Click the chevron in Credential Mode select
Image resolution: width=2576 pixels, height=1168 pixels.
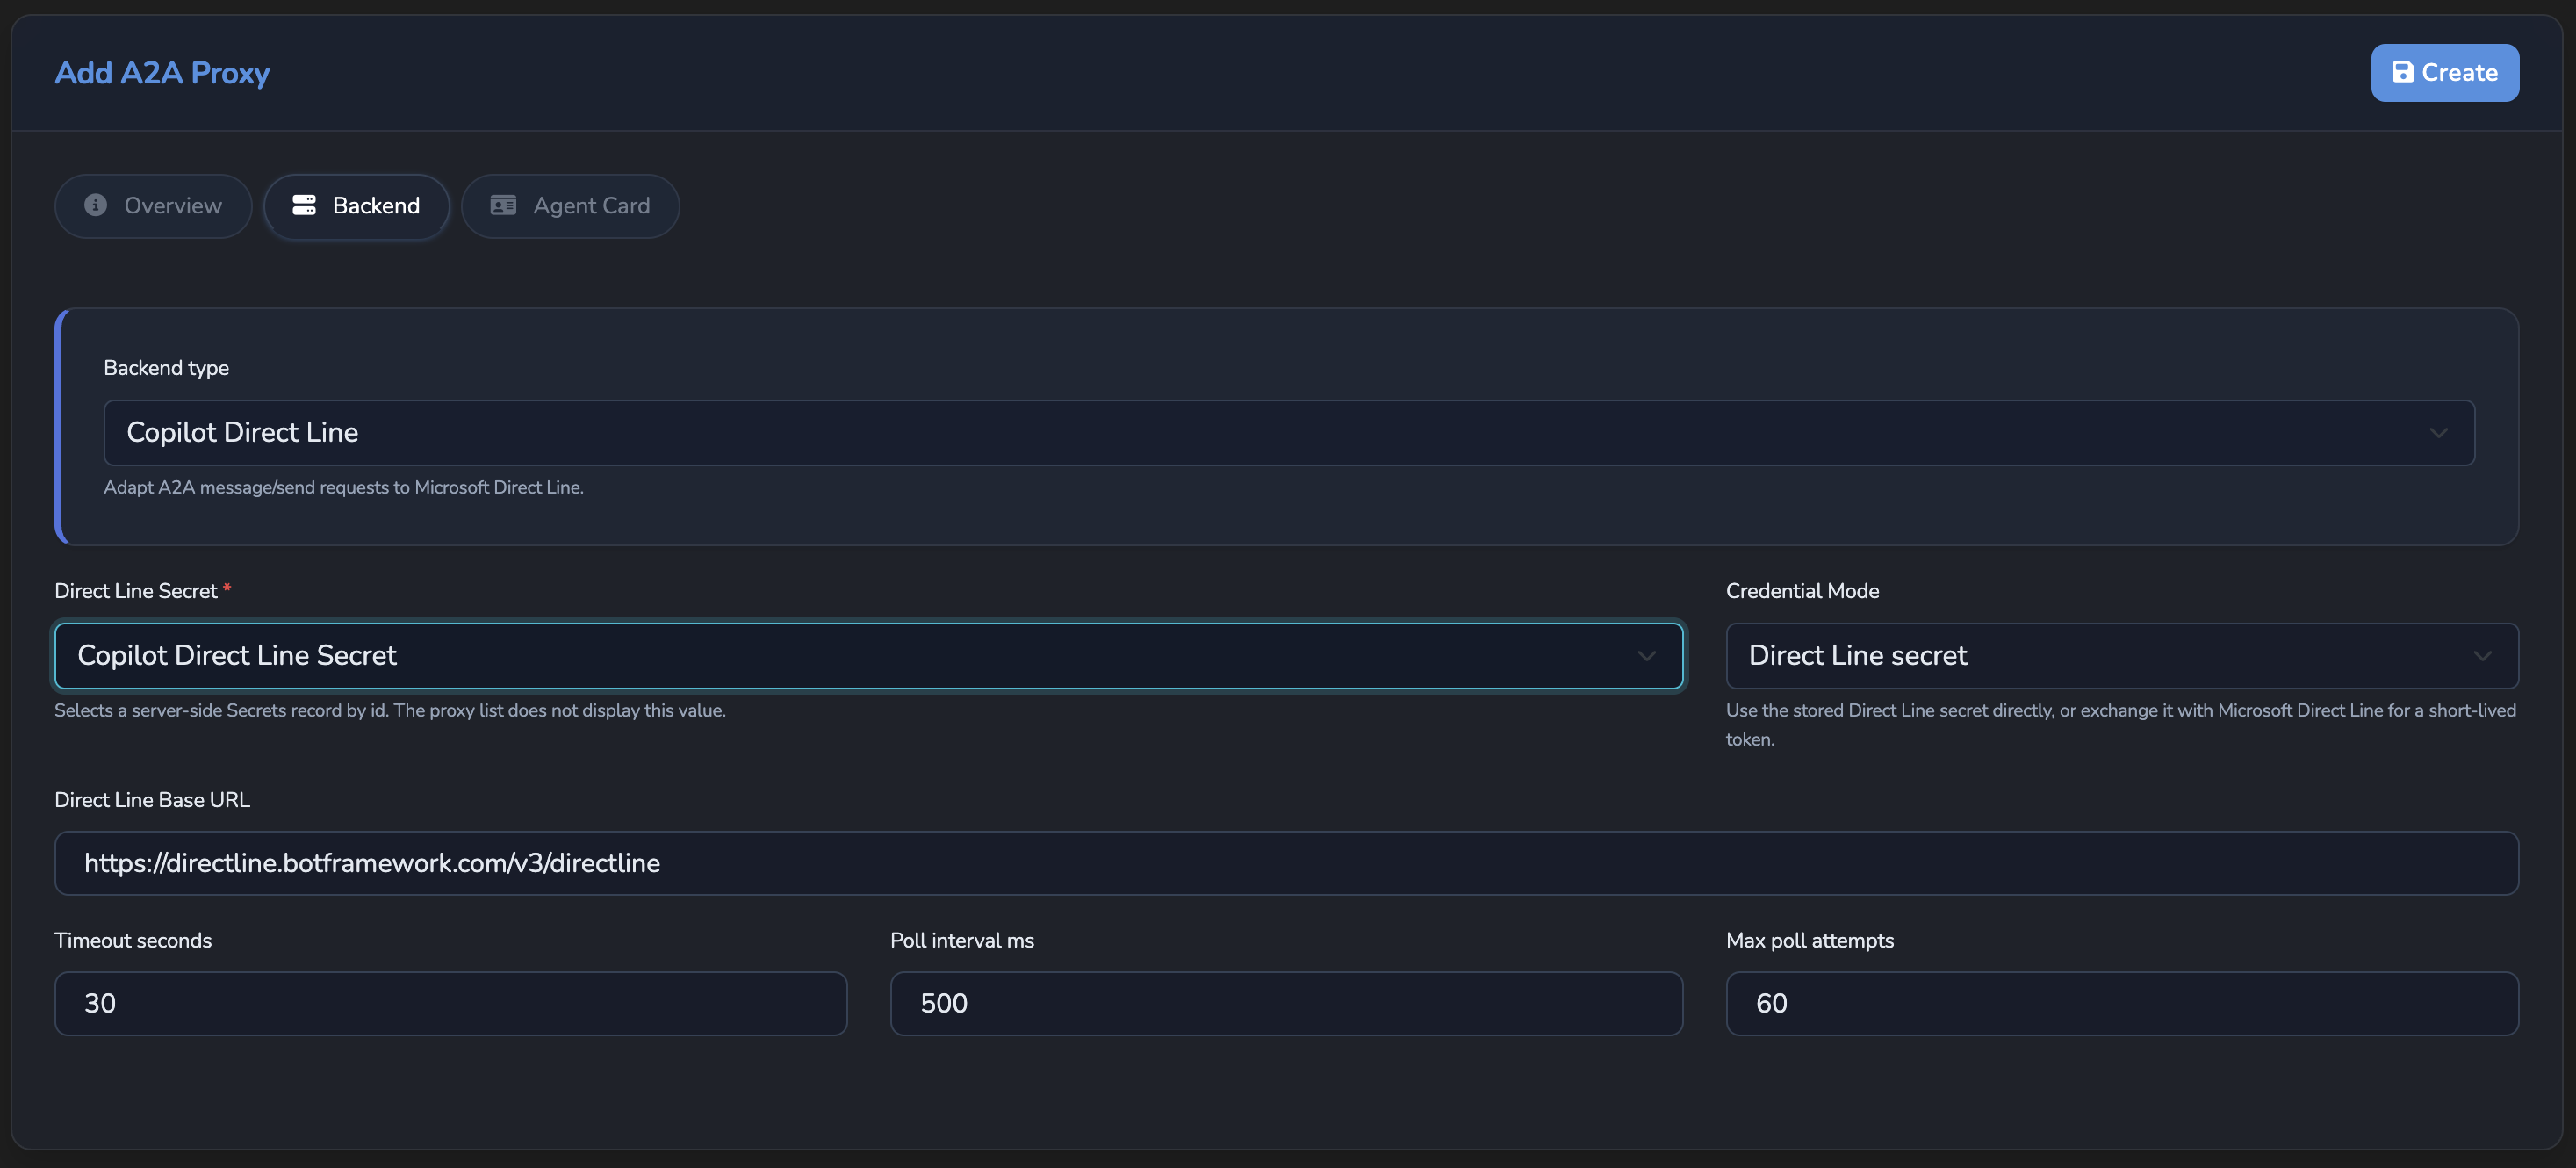pos(2482,656)
